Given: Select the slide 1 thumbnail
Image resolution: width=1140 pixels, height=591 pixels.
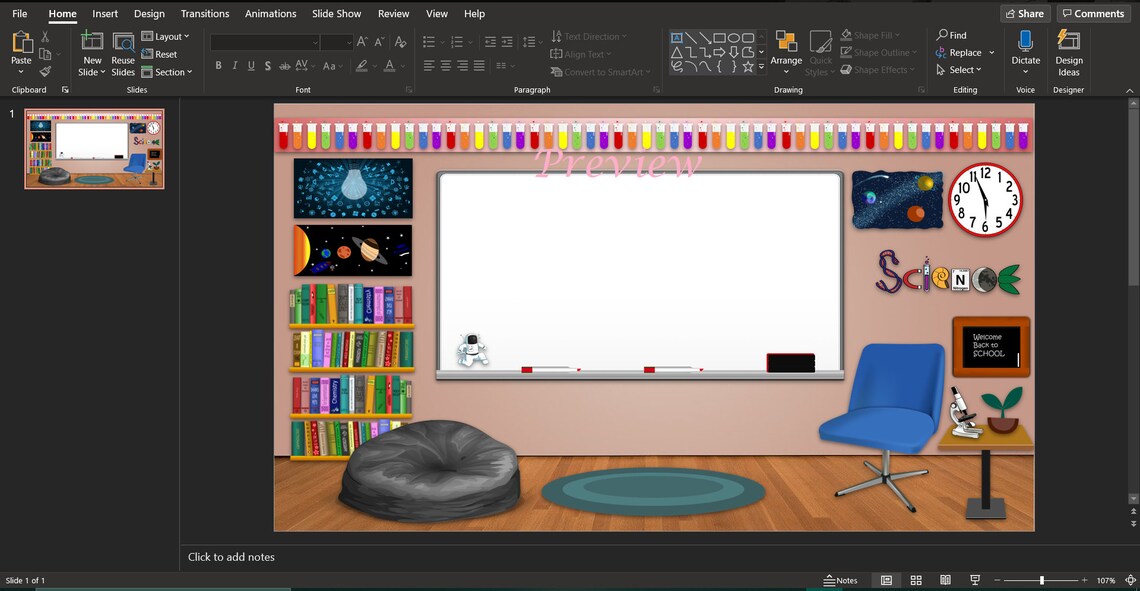Looking at the screenshot, I should point(93,148).
